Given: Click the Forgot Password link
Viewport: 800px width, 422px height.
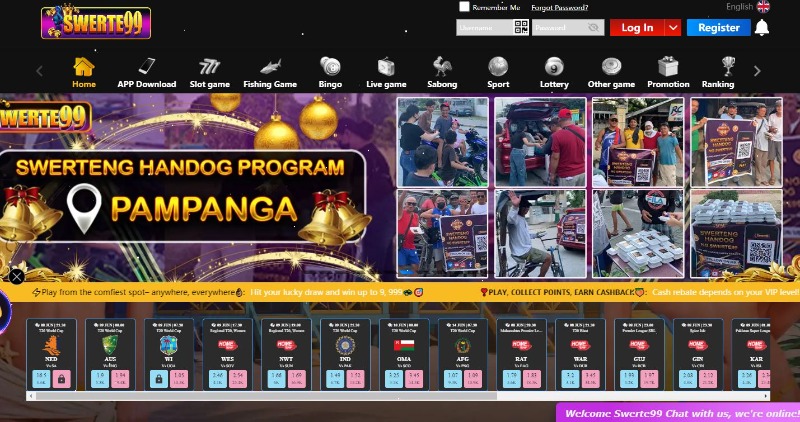Looking at the screenshot, I should pyautogui.click(x=559, y=8).
